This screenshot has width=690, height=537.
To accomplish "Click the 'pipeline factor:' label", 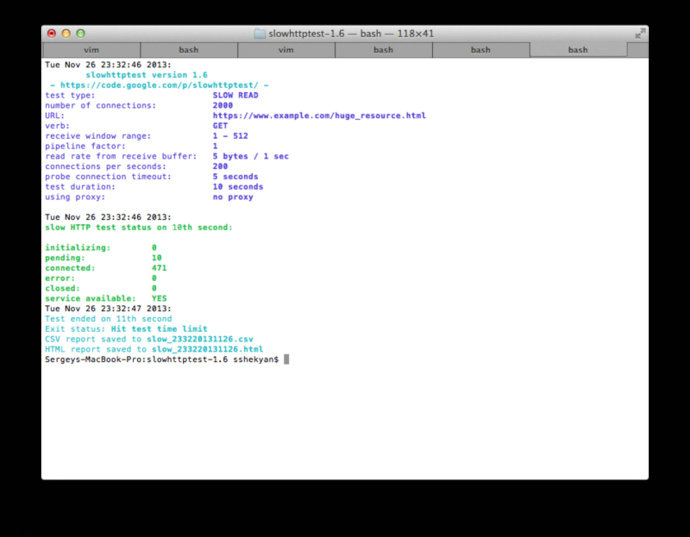I will 85,146.
